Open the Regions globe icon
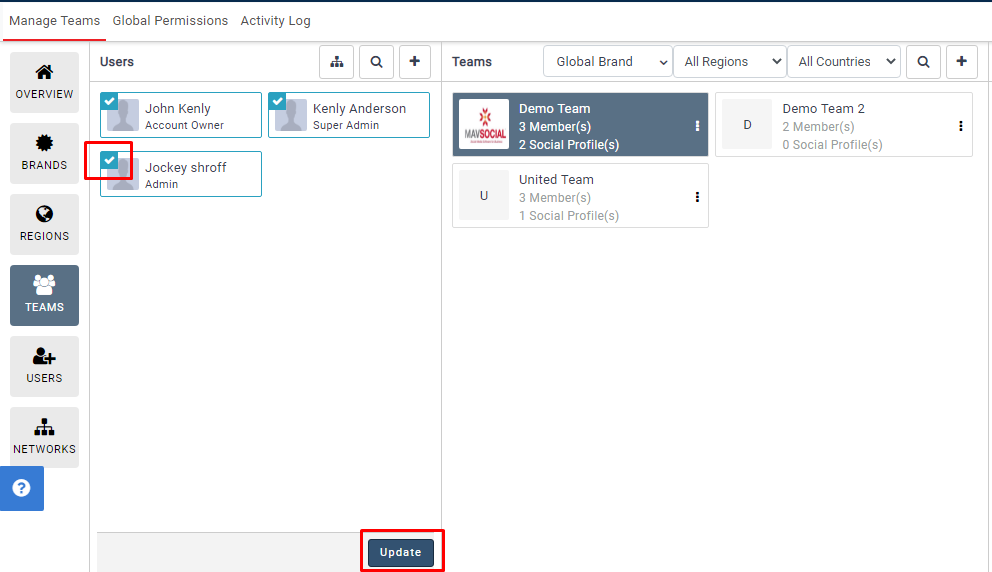The image size is (992, 572). 44,215
